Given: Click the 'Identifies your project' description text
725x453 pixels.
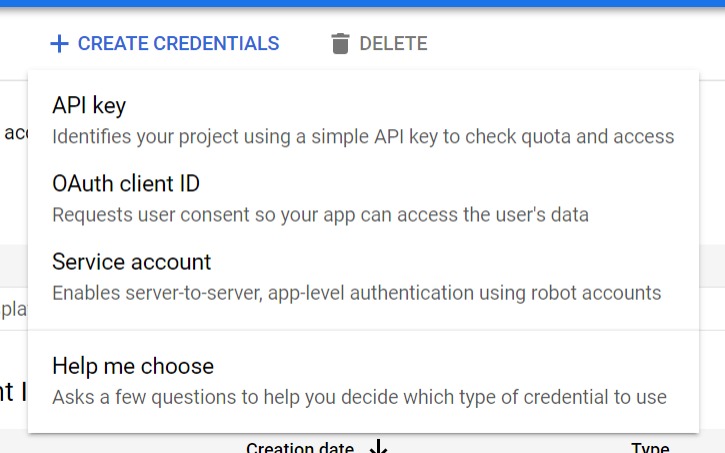Looking at the screenshot, I should 363,137.
